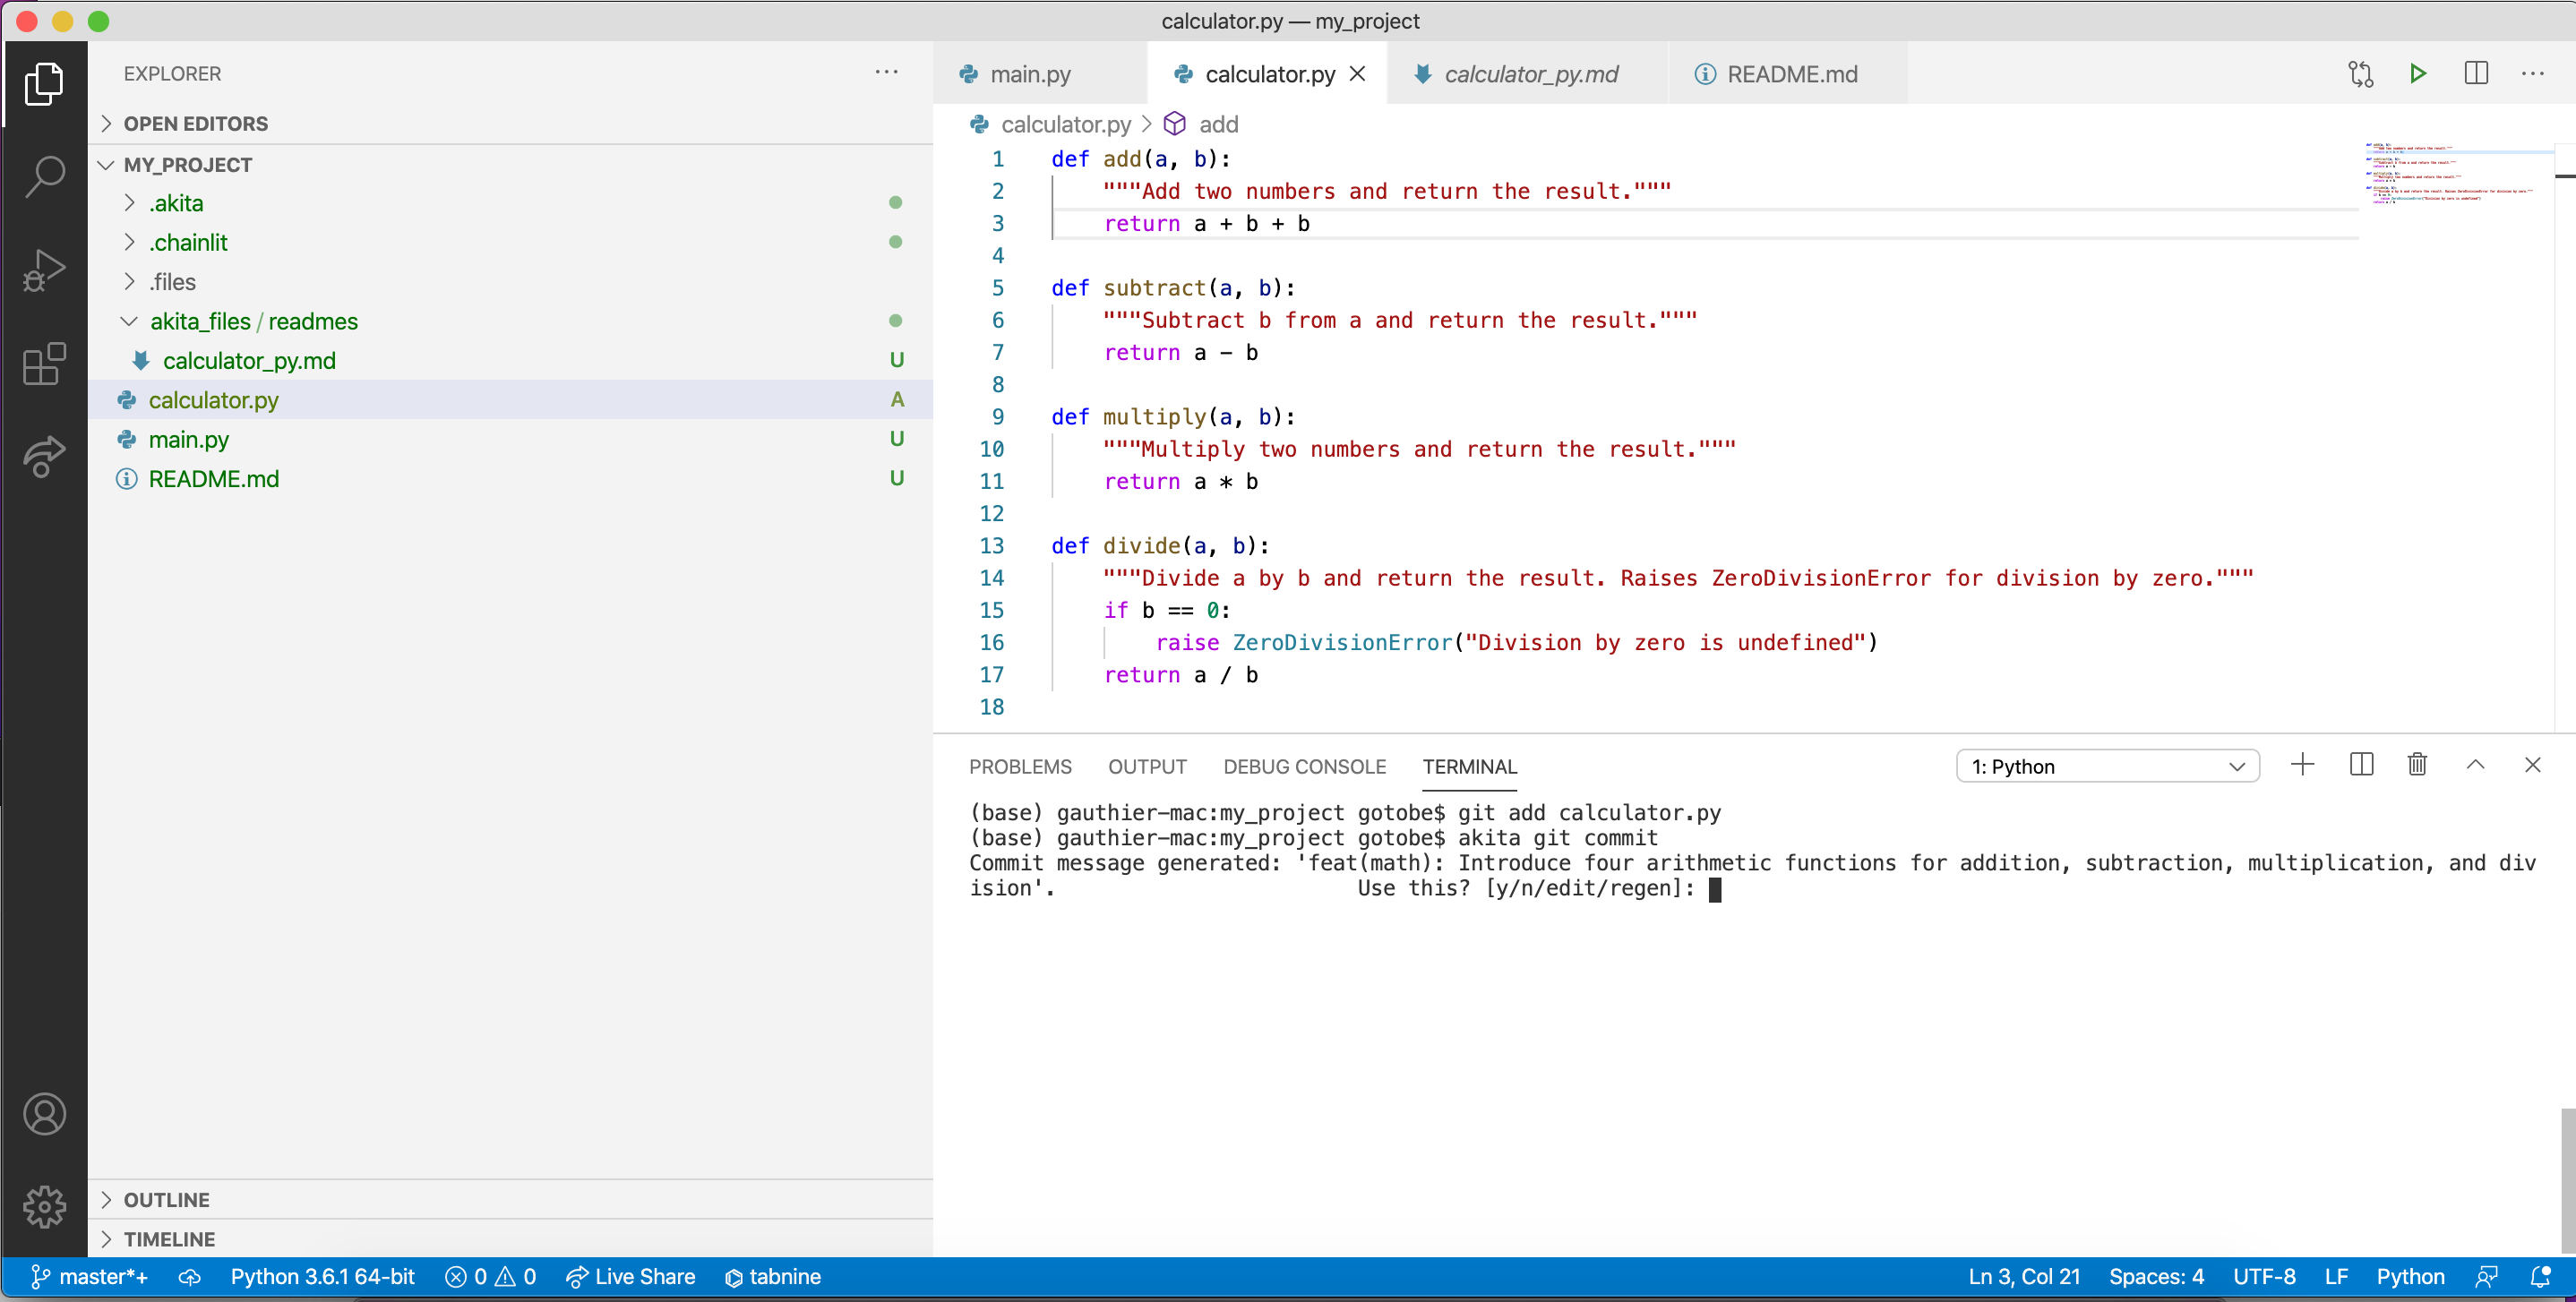Kill terminal with the trash icon

tap(2417, 765)
